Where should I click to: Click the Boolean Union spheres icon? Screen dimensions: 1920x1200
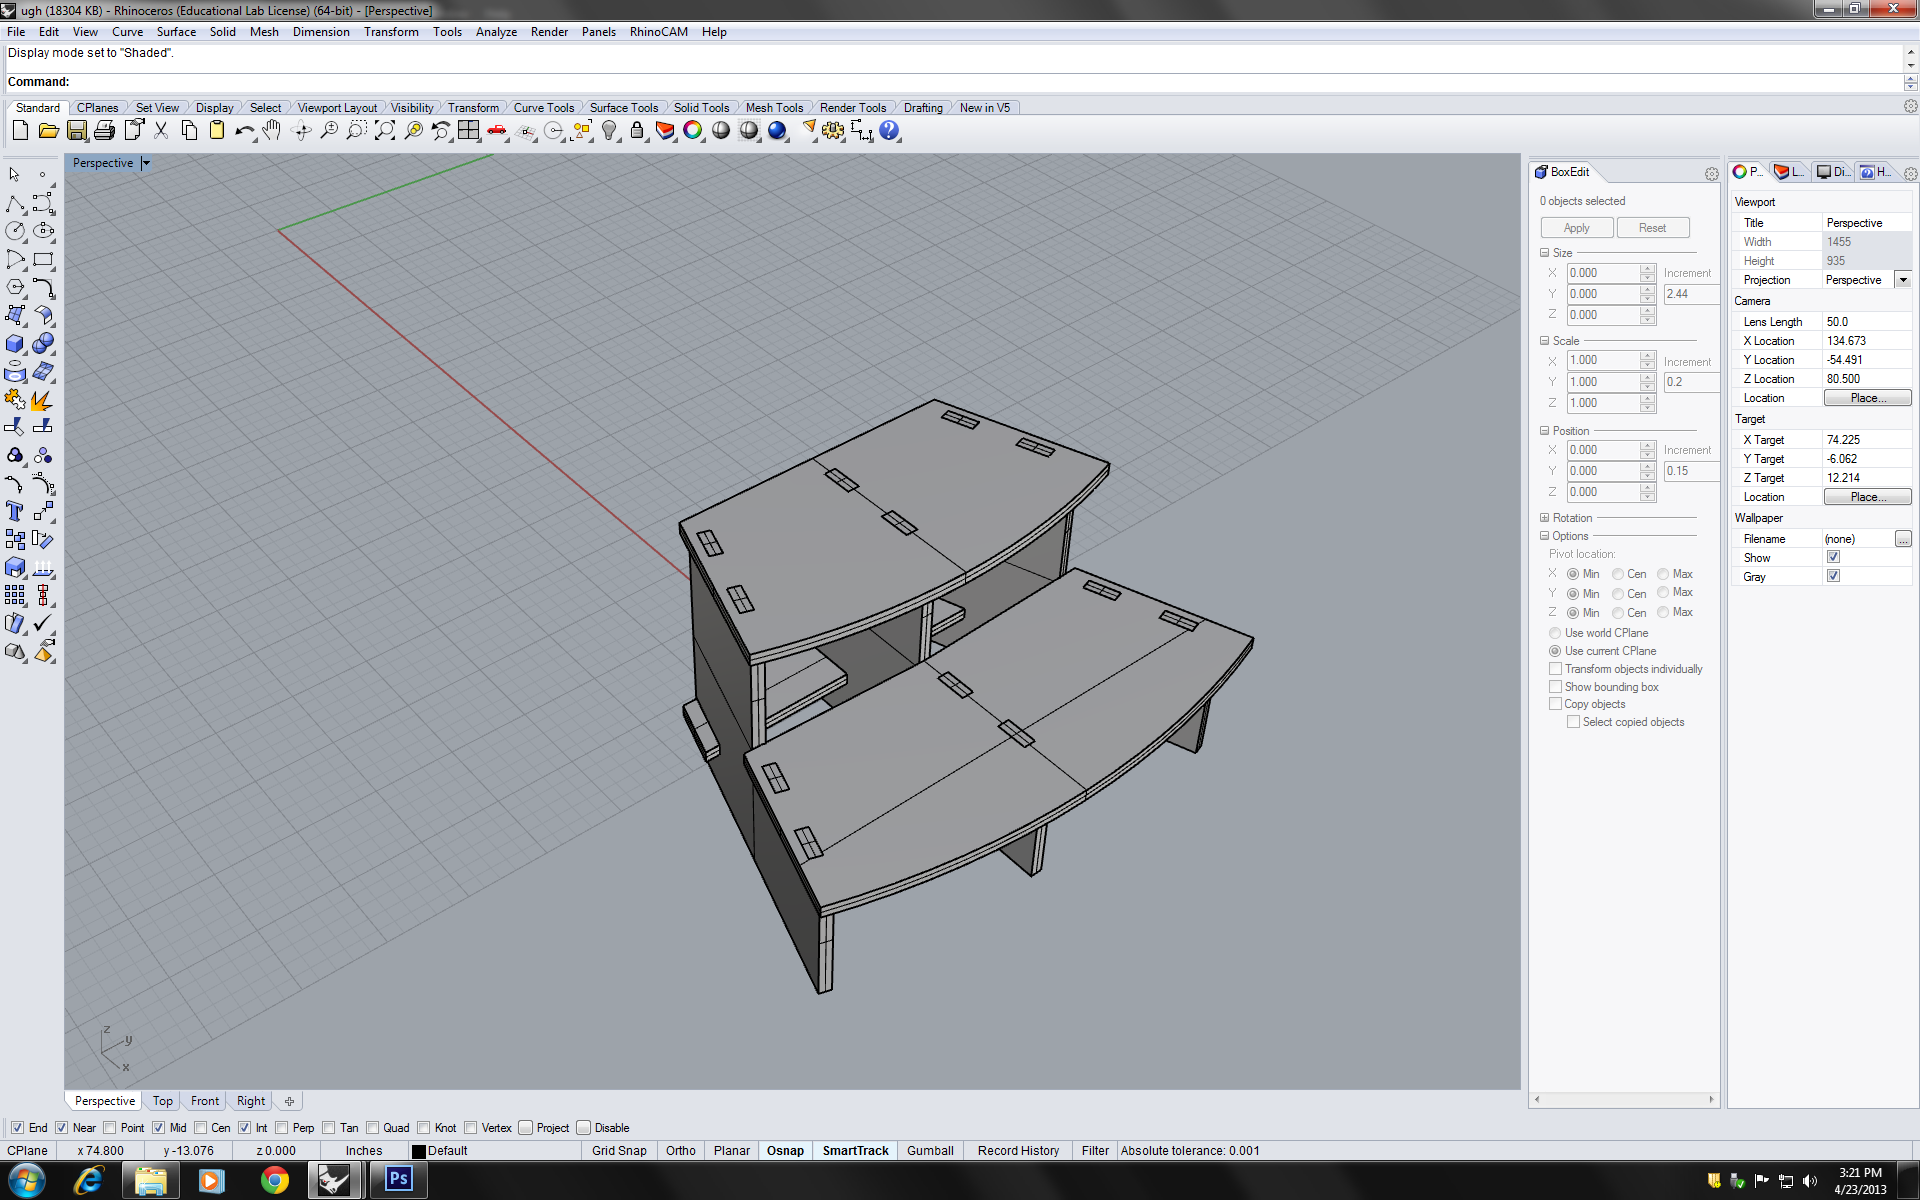[43, 343]
